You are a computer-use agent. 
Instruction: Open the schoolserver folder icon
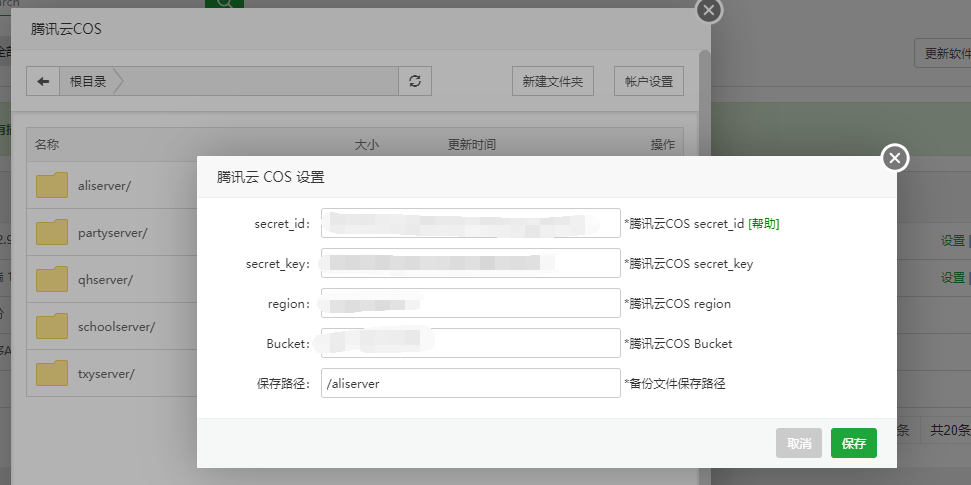tap(52, 326)
